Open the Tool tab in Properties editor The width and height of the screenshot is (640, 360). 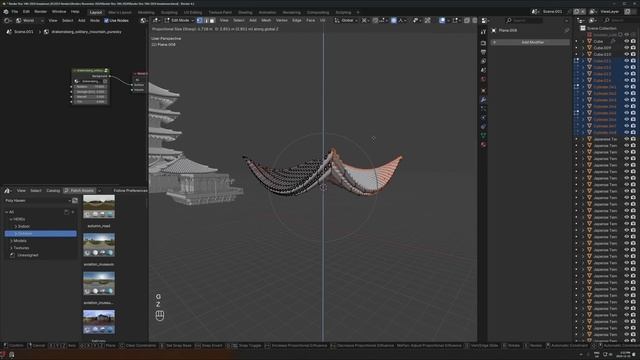tap(483, 32)
